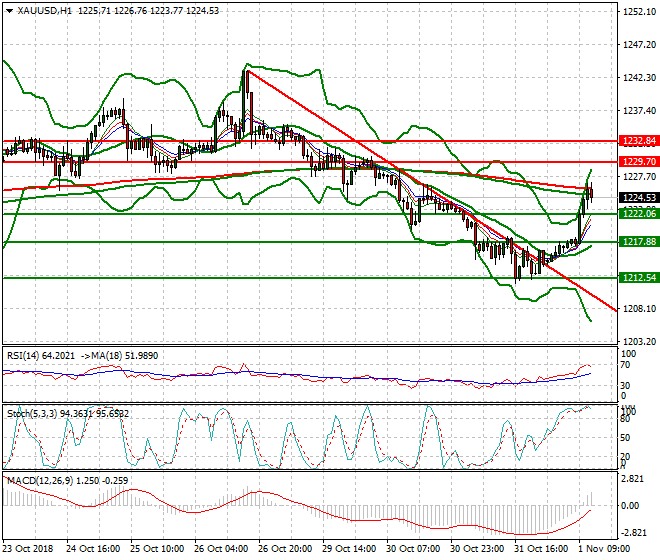The width and height of the screenshot is (660, 560).
Task: Click the 29 Oct 14:00 time label
Action: [349, 549]
